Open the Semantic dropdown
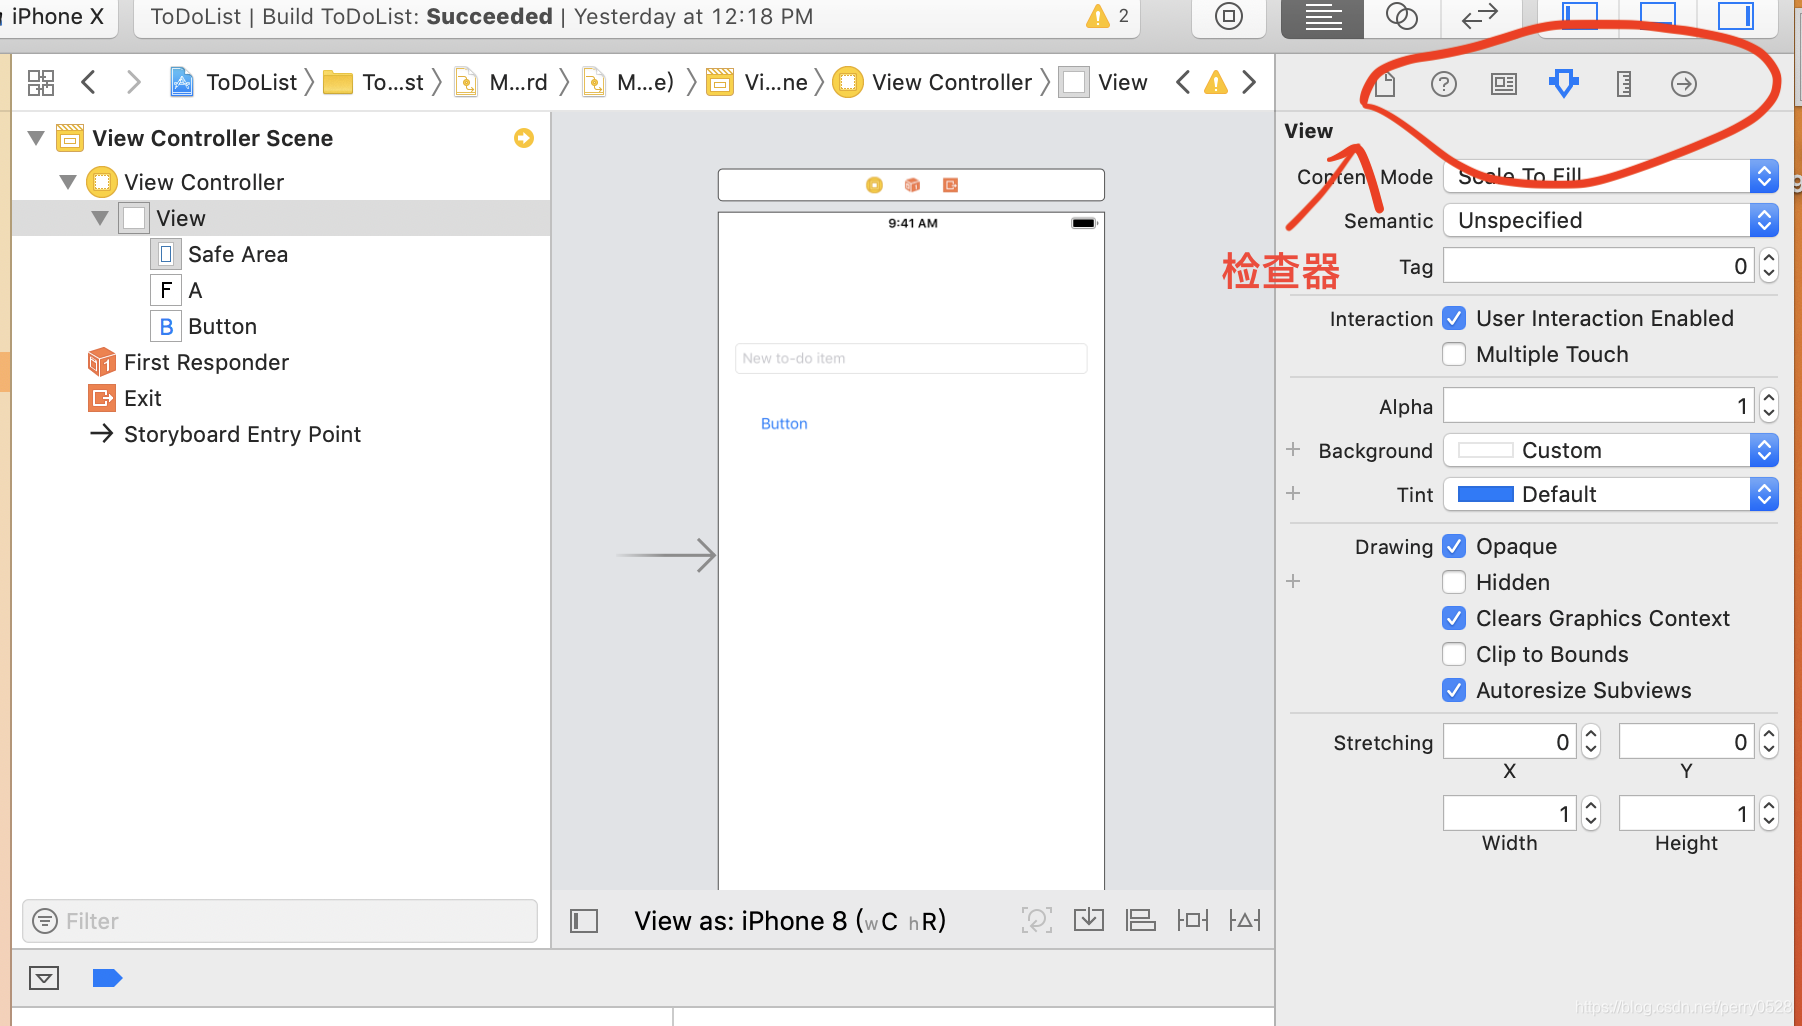This screenshot has height=1026, width=1802. (1611, 220)
